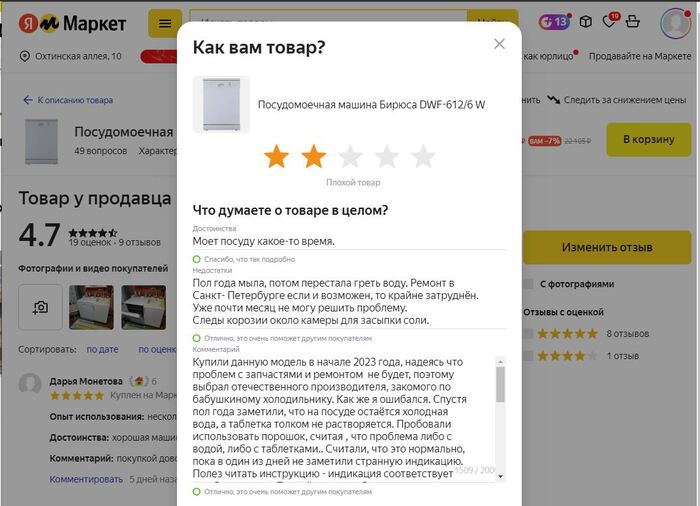This screenshot has height=506, width=700.
Task: Click into the Достоинства text field
Action: 350,241
